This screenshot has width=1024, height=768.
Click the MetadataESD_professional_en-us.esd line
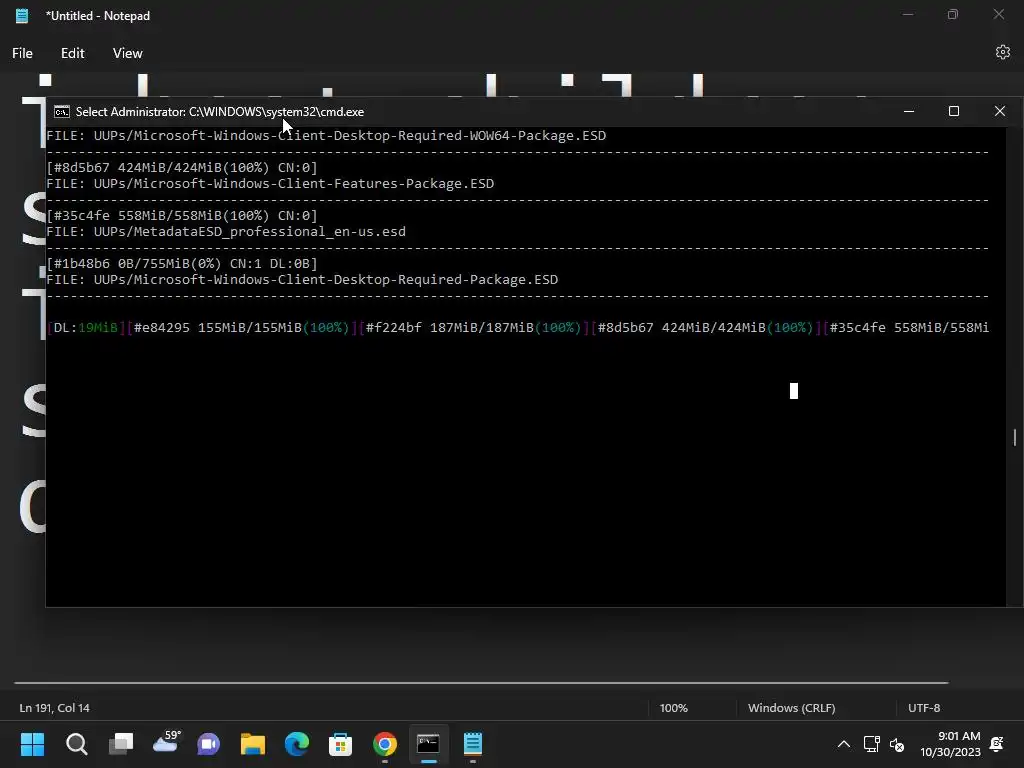pos(226,232)
